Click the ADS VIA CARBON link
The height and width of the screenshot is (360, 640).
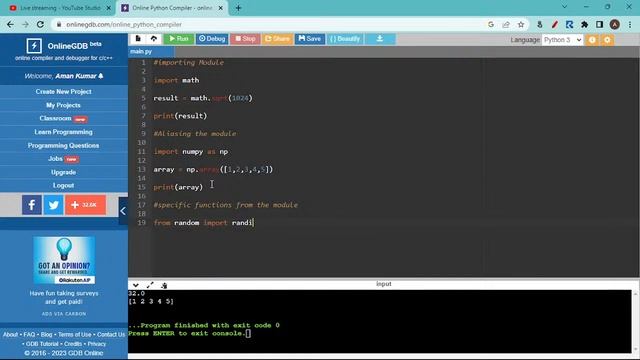(x=64, y=314)
